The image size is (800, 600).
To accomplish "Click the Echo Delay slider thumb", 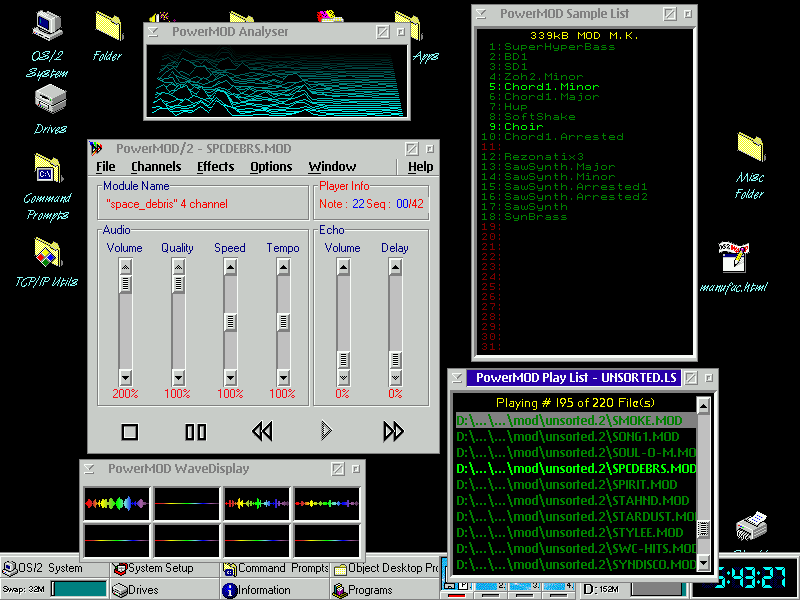I will click(x=395, y=360).
